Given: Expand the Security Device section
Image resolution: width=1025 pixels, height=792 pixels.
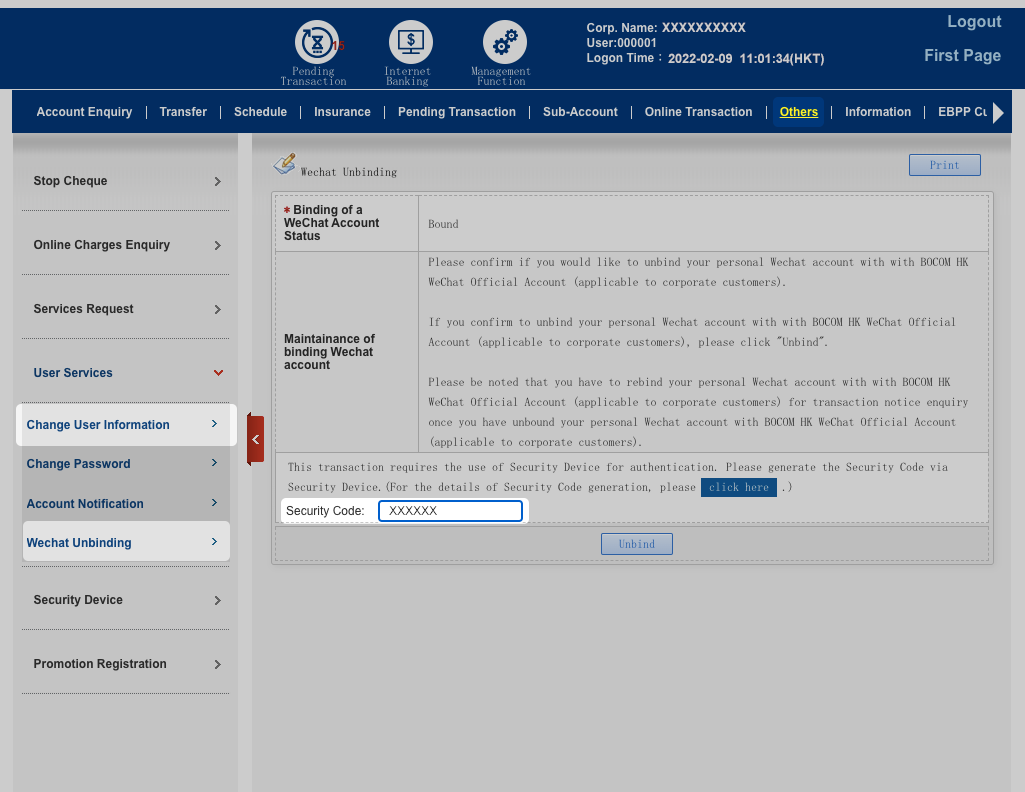Looking at the screenshot, I should [x=125, y=600].
